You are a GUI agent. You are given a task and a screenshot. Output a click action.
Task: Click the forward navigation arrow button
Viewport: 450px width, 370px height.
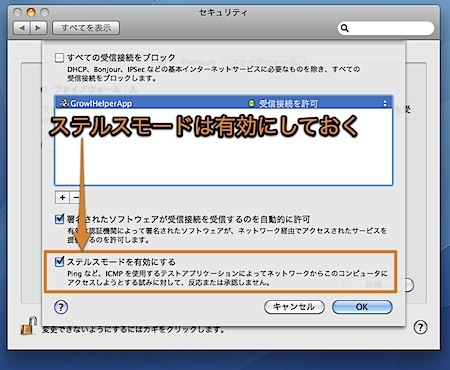(x=38, y=28)
